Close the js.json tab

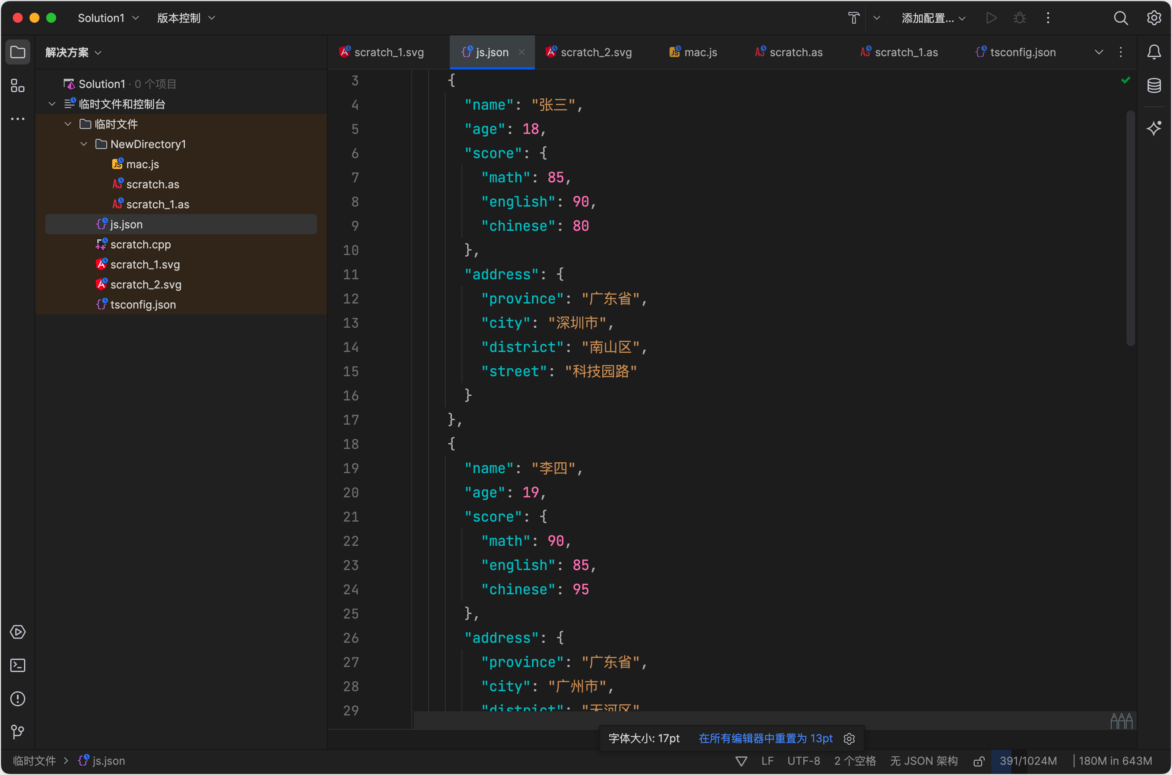pos(522,52)
